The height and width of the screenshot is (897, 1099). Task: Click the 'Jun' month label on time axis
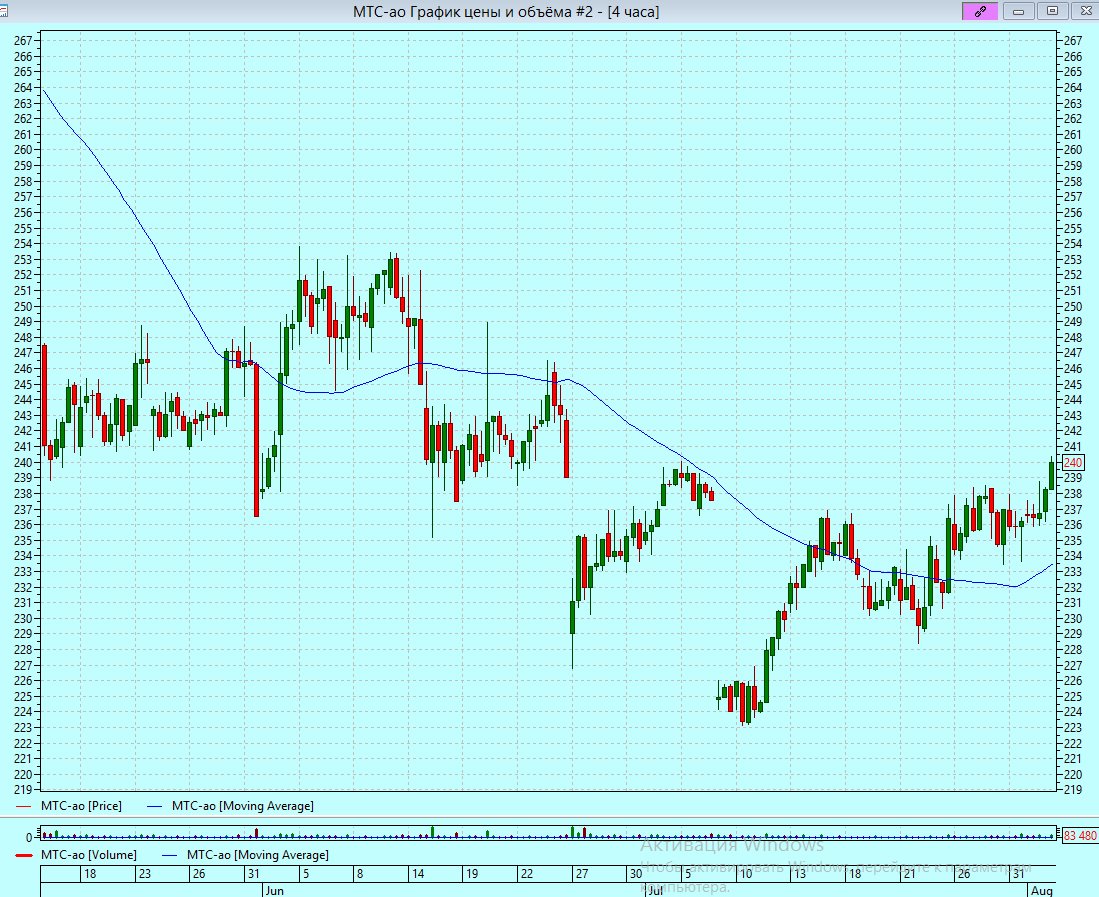275,891
